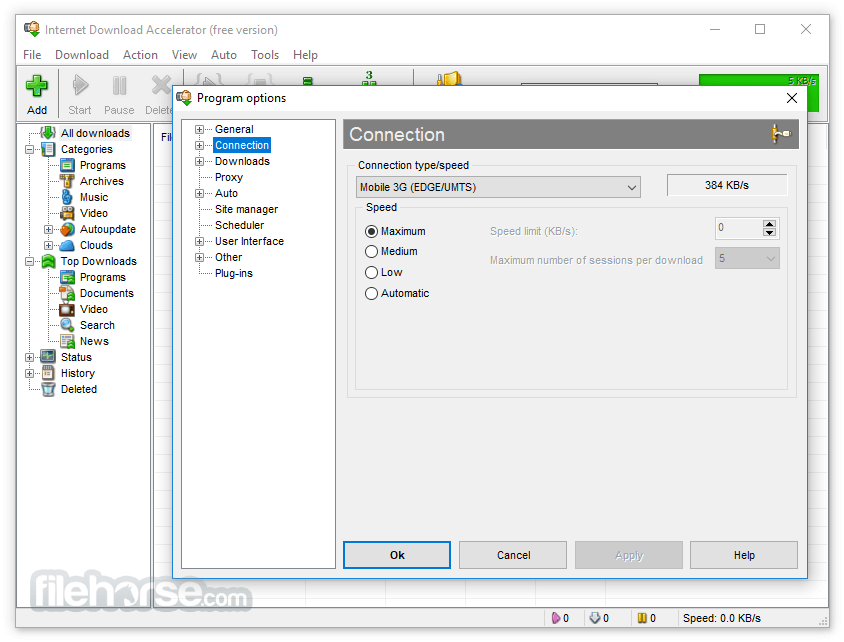
Task: Open the Tools menu
Action: 265,55
